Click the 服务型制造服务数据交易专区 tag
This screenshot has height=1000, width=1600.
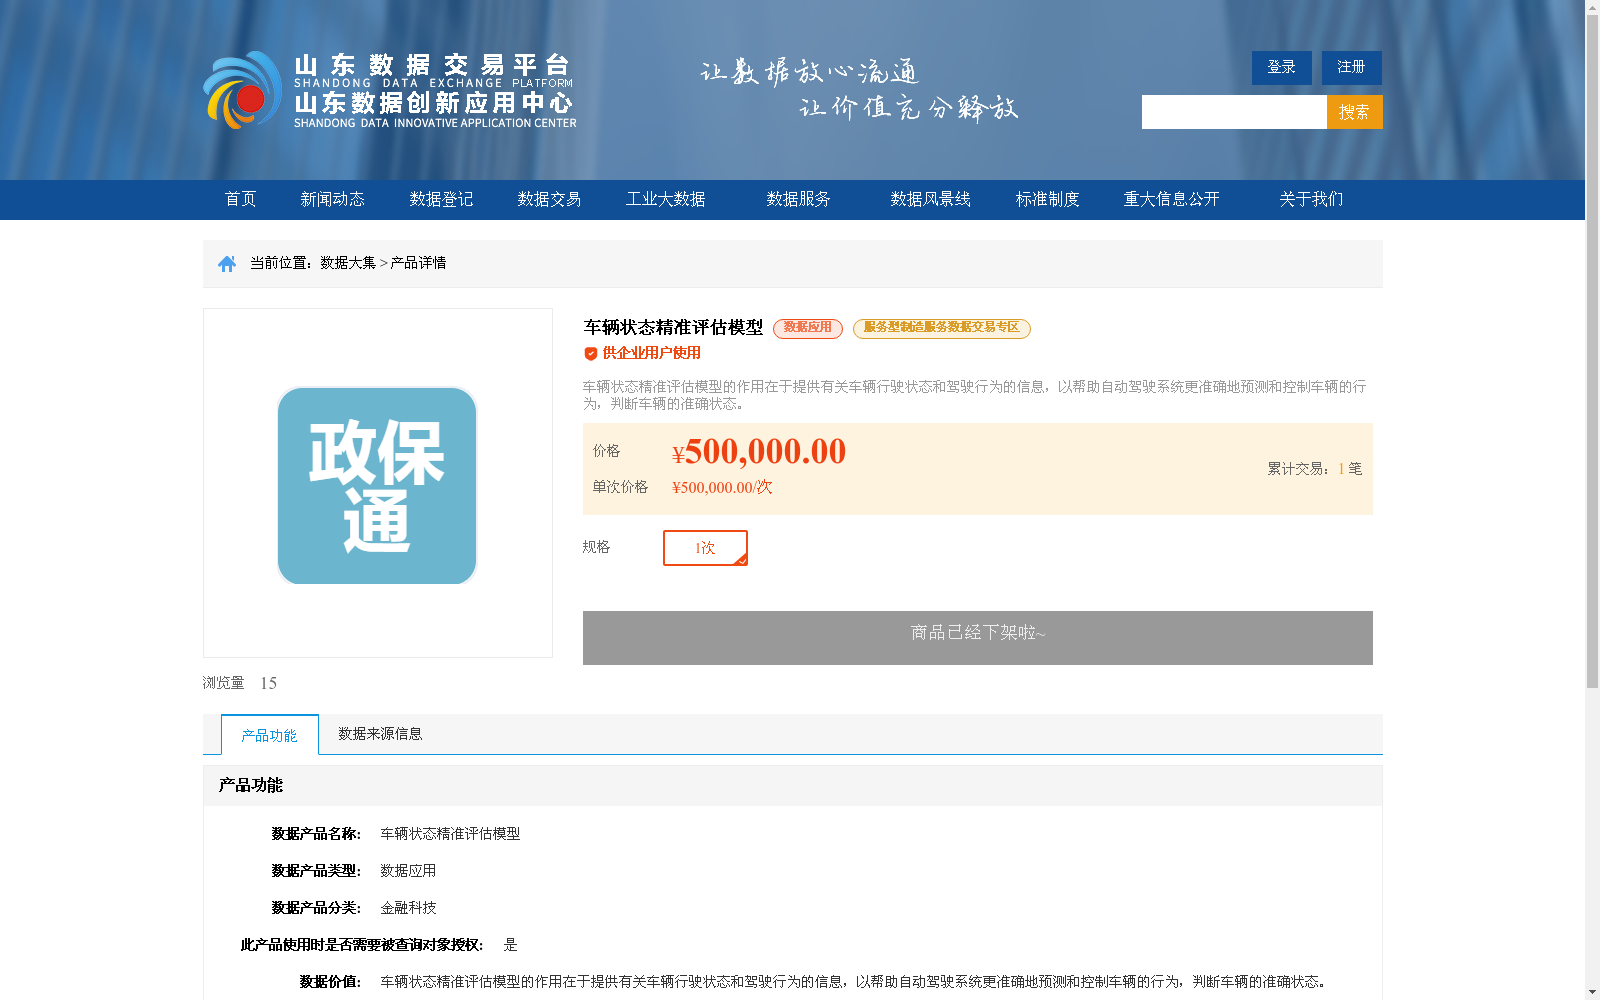click(x=942, y=328)
